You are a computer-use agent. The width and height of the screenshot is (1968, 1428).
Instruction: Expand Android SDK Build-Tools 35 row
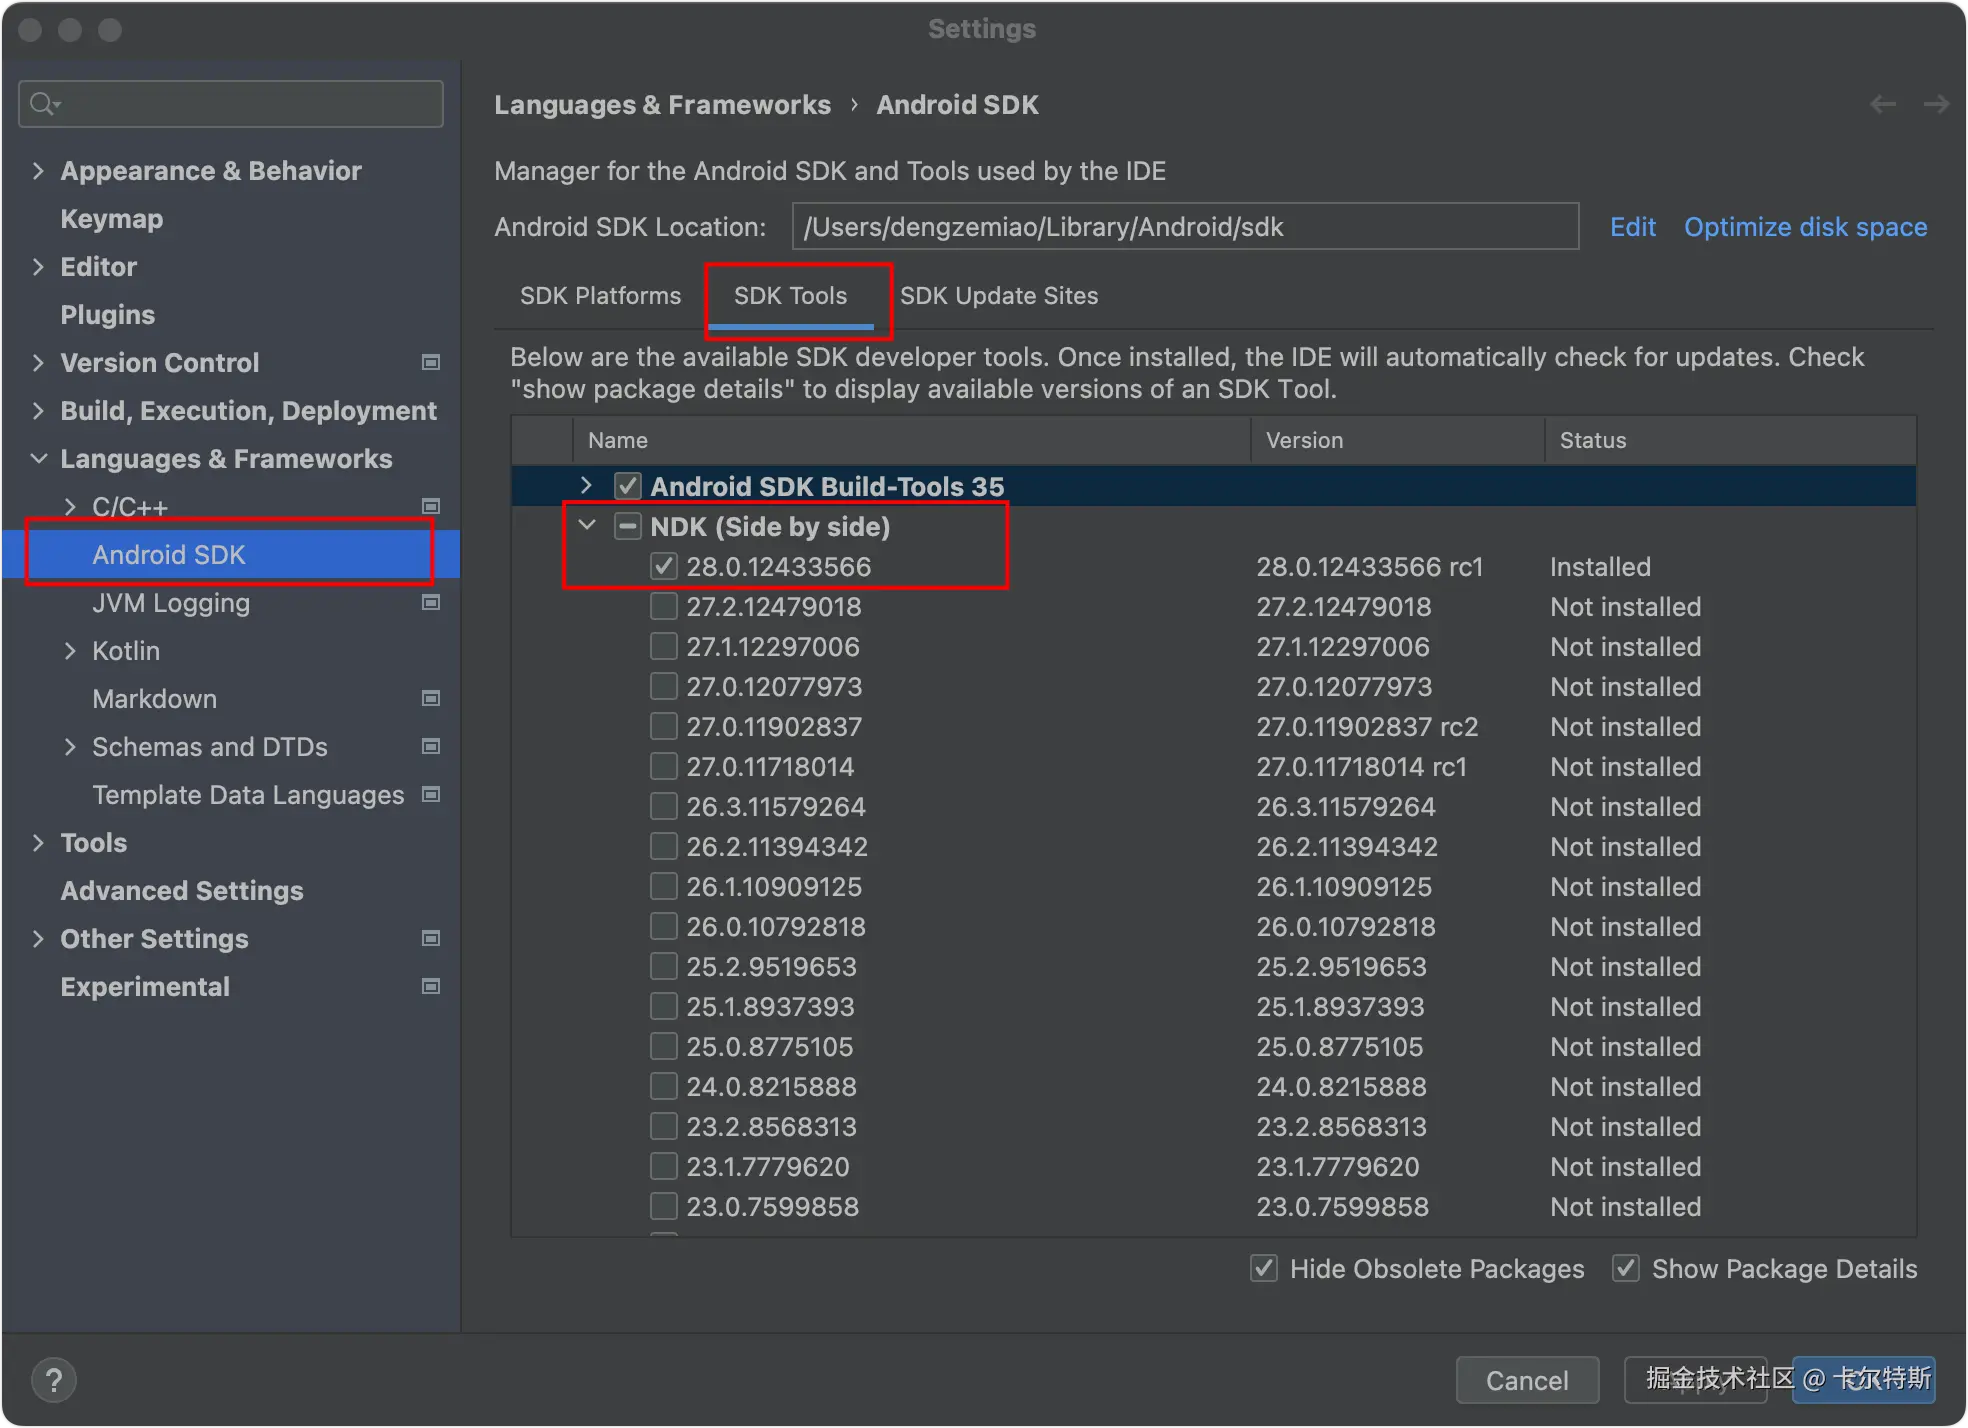[x=587, y=486]
